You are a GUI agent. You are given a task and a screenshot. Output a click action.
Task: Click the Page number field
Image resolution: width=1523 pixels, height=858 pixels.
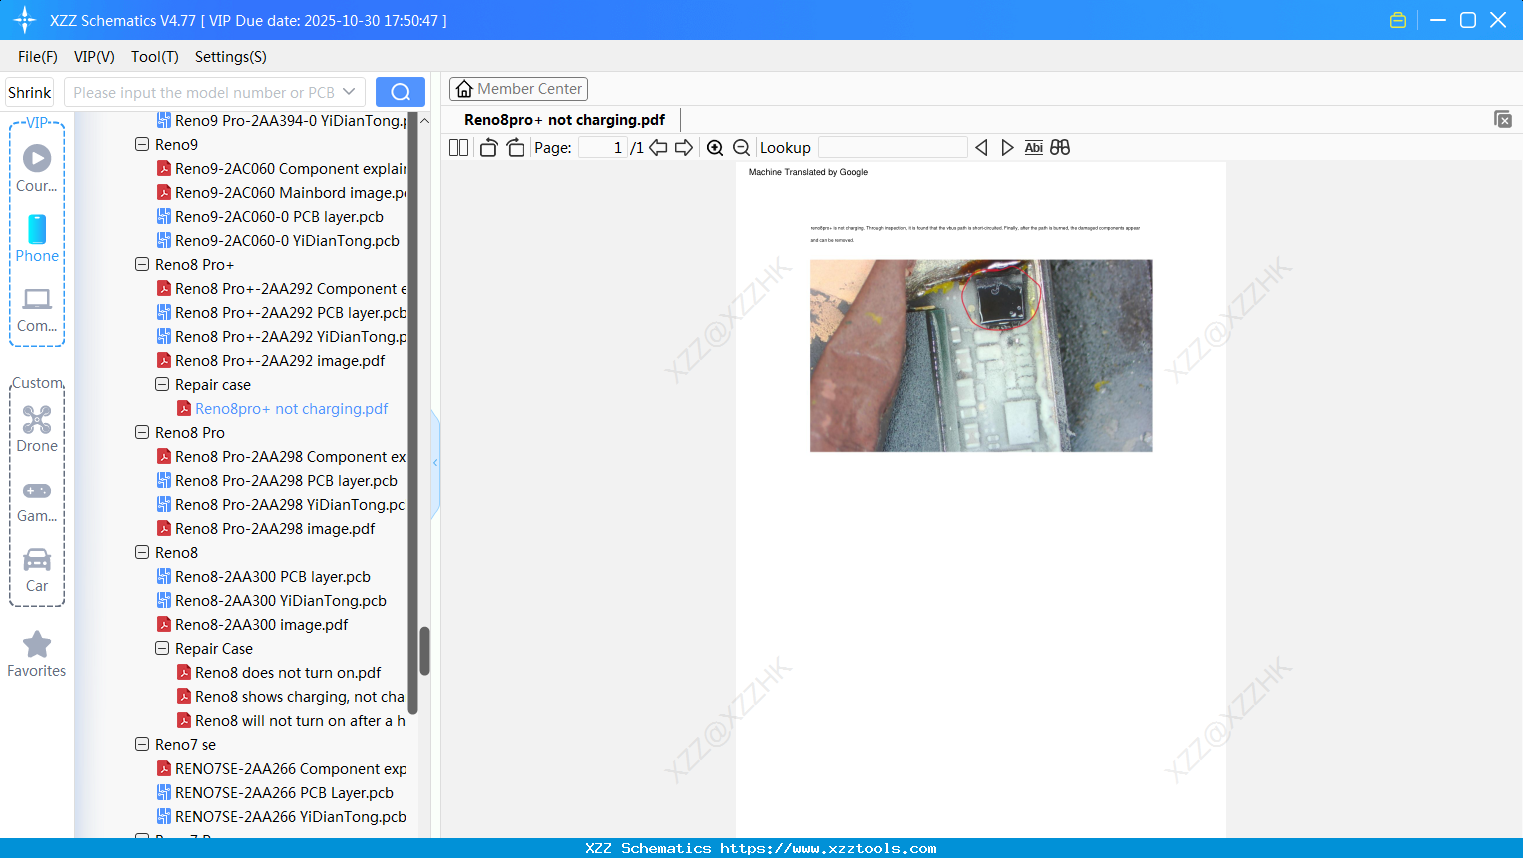(x=603, y=148)
